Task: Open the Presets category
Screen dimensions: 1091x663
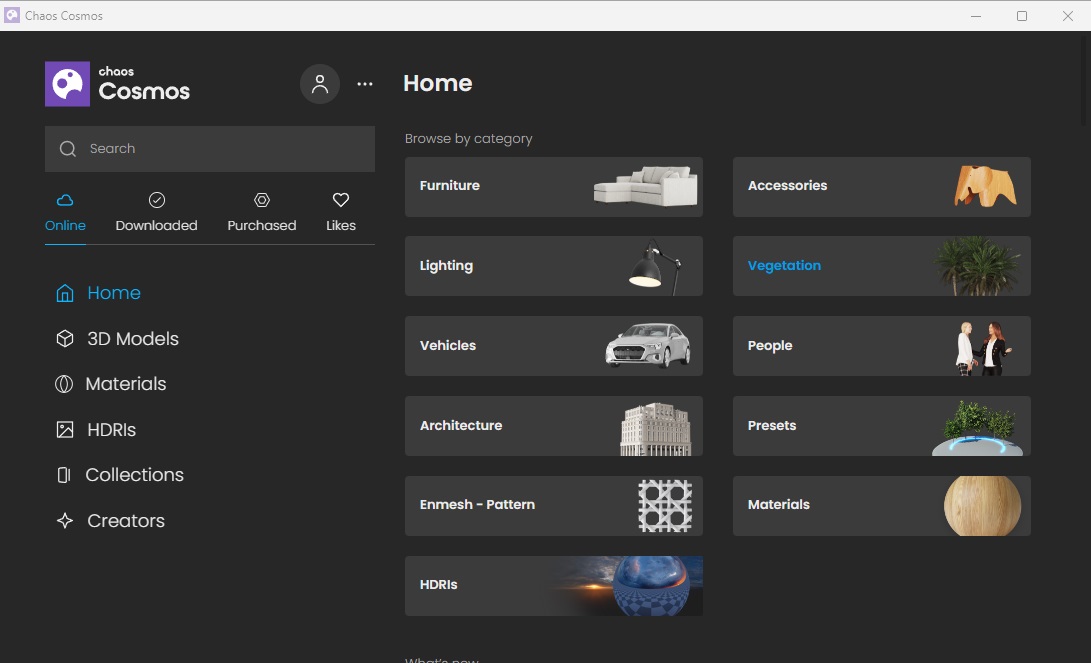Action: 882,426
